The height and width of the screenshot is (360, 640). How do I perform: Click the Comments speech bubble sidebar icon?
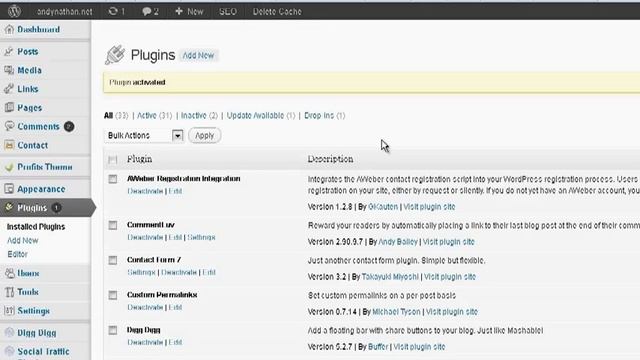(x=9, y=126)
